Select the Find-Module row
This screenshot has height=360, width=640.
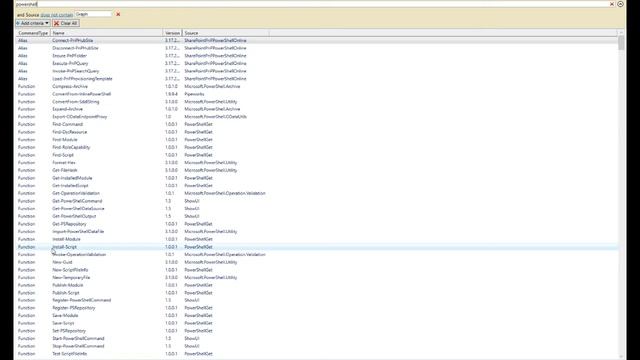point(317,140)
